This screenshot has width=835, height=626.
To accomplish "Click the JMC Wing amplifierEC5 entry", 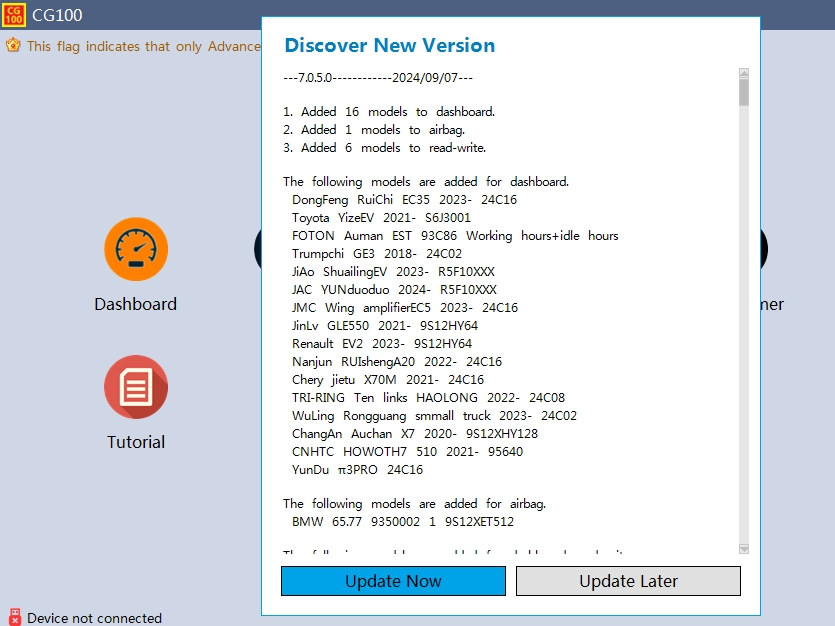I will click(405, 308).
